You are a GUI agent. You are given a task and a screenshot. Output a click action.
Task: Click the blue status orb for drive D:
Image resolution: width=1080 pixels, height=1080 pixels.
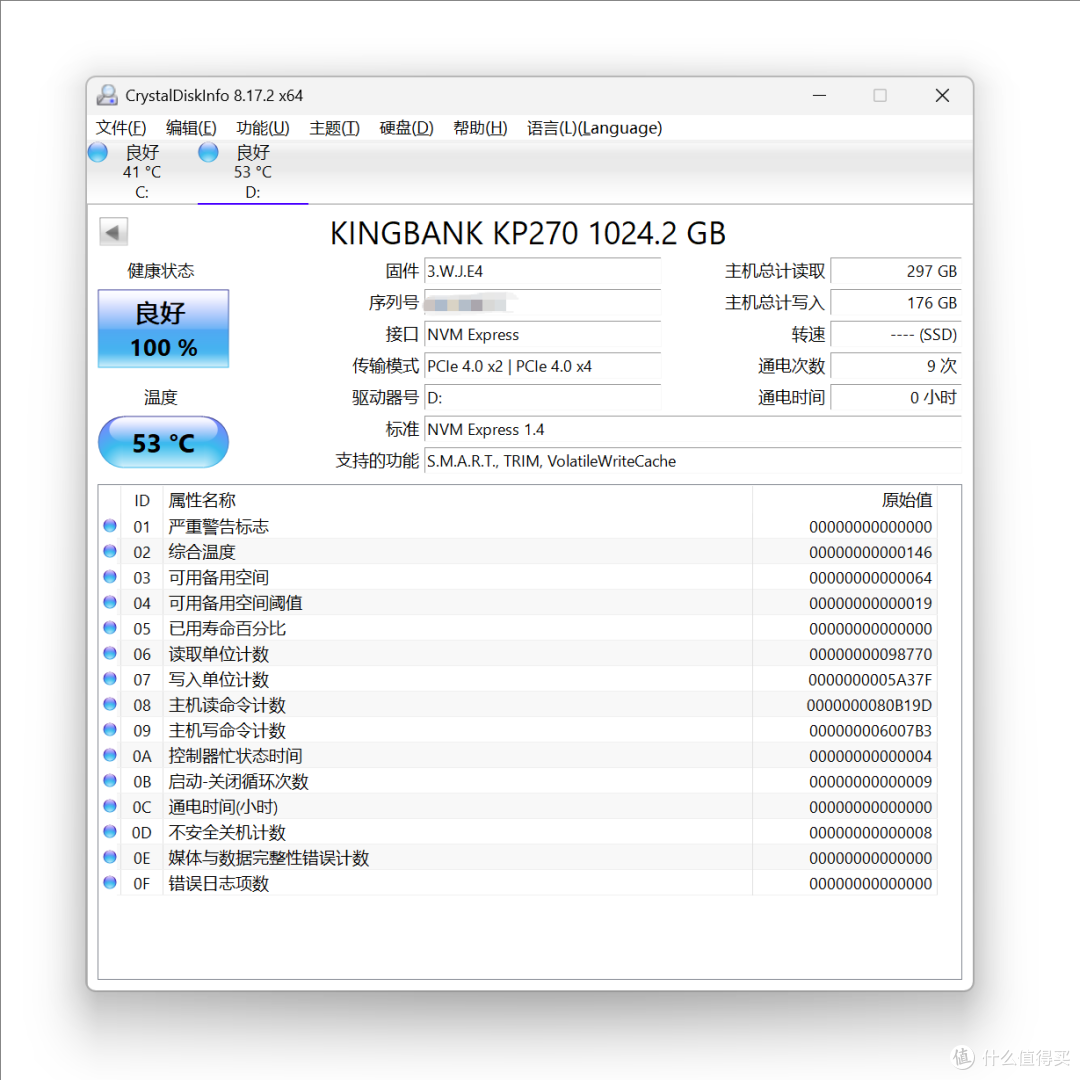(x=208, y=152)
